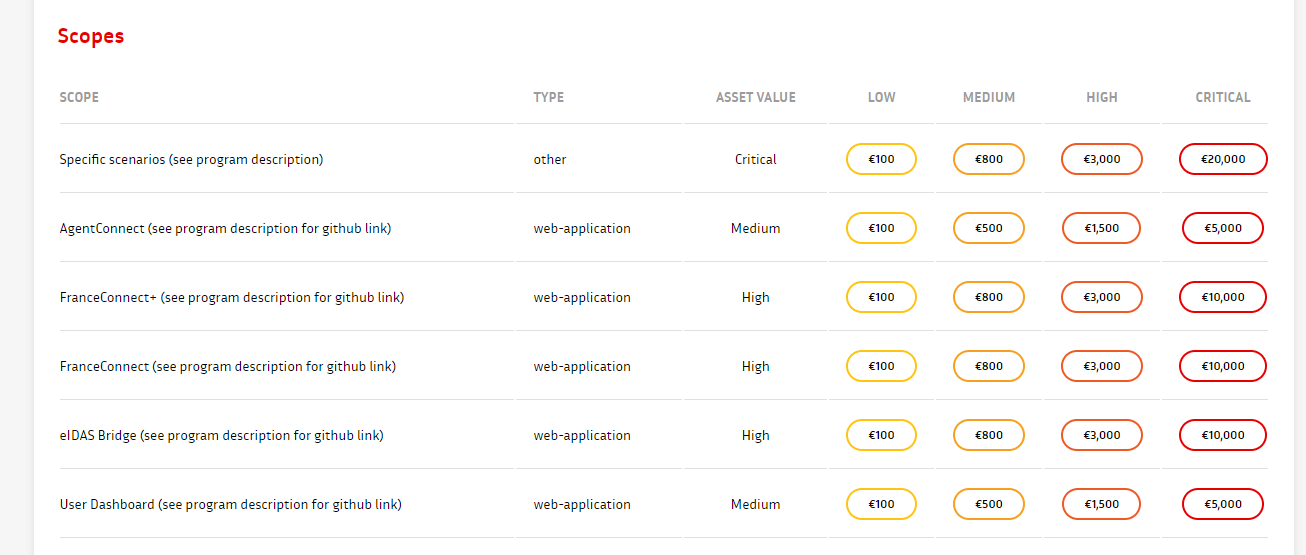This screenshot has height=555, width=1306.
Task: Click €1,500 high bounty for AgentConnect
Action: coord(1102,228)
